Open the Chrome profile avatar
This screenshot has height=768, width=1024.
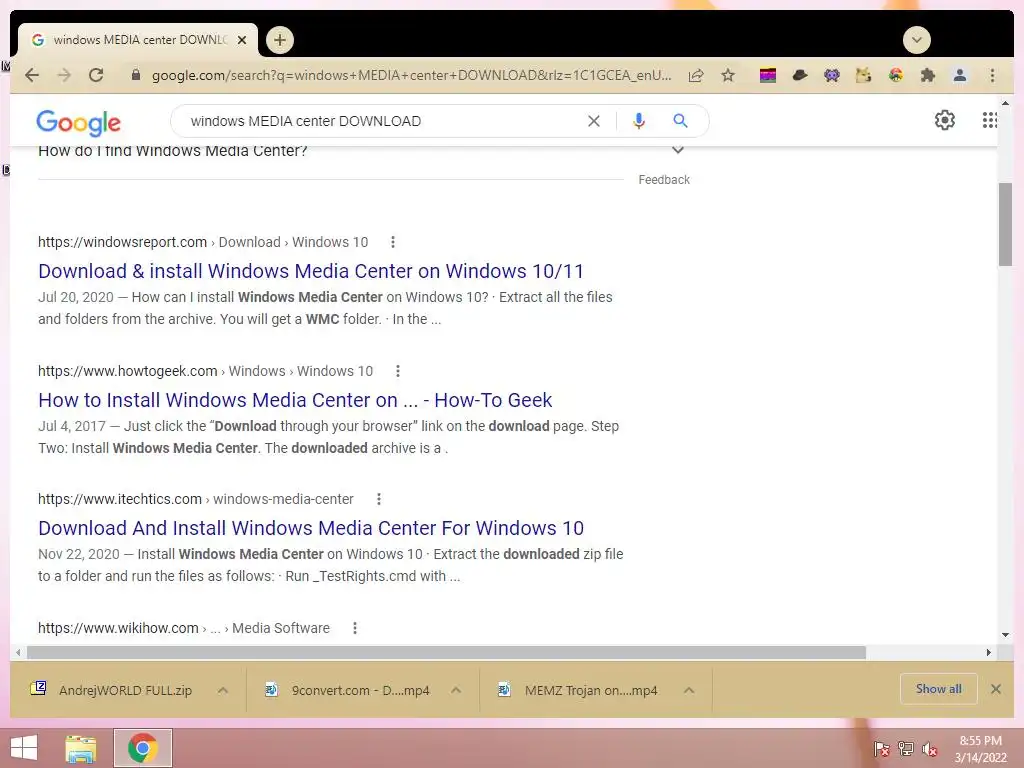959,75
